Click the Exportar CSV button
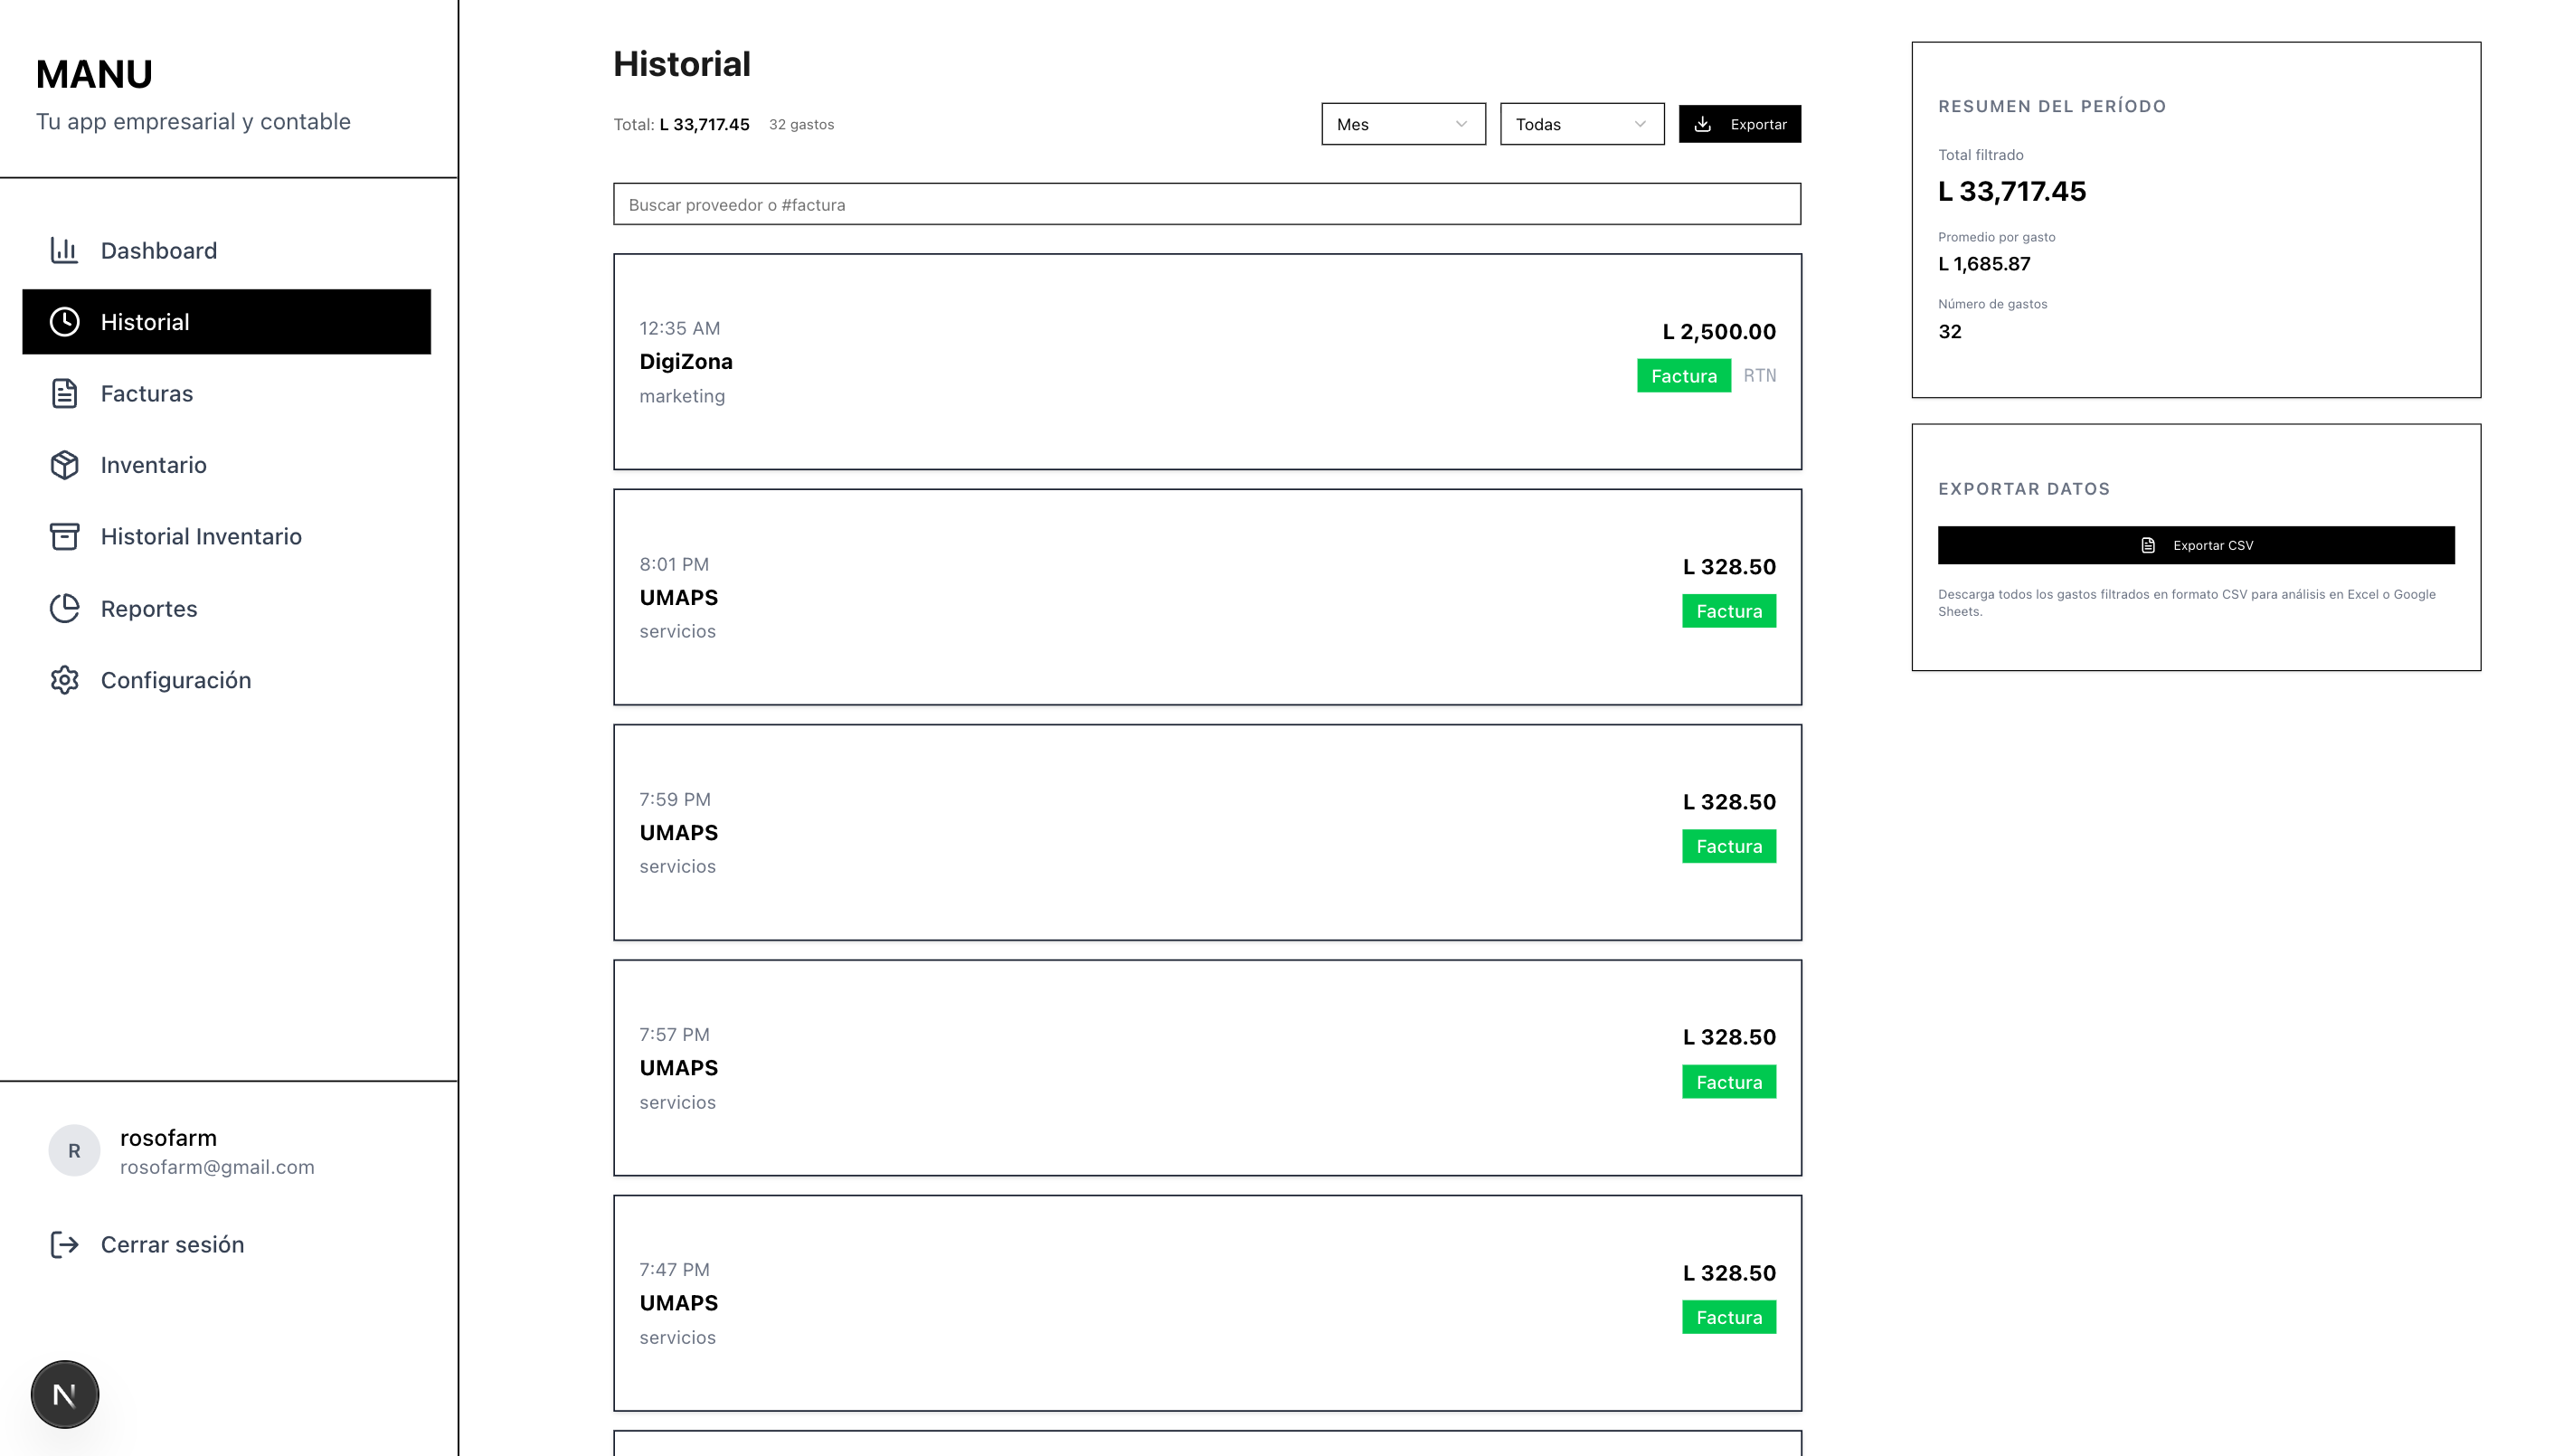Viewport: 2563px width, 1456px height. pyautogui.click(x=2195, y=545)
